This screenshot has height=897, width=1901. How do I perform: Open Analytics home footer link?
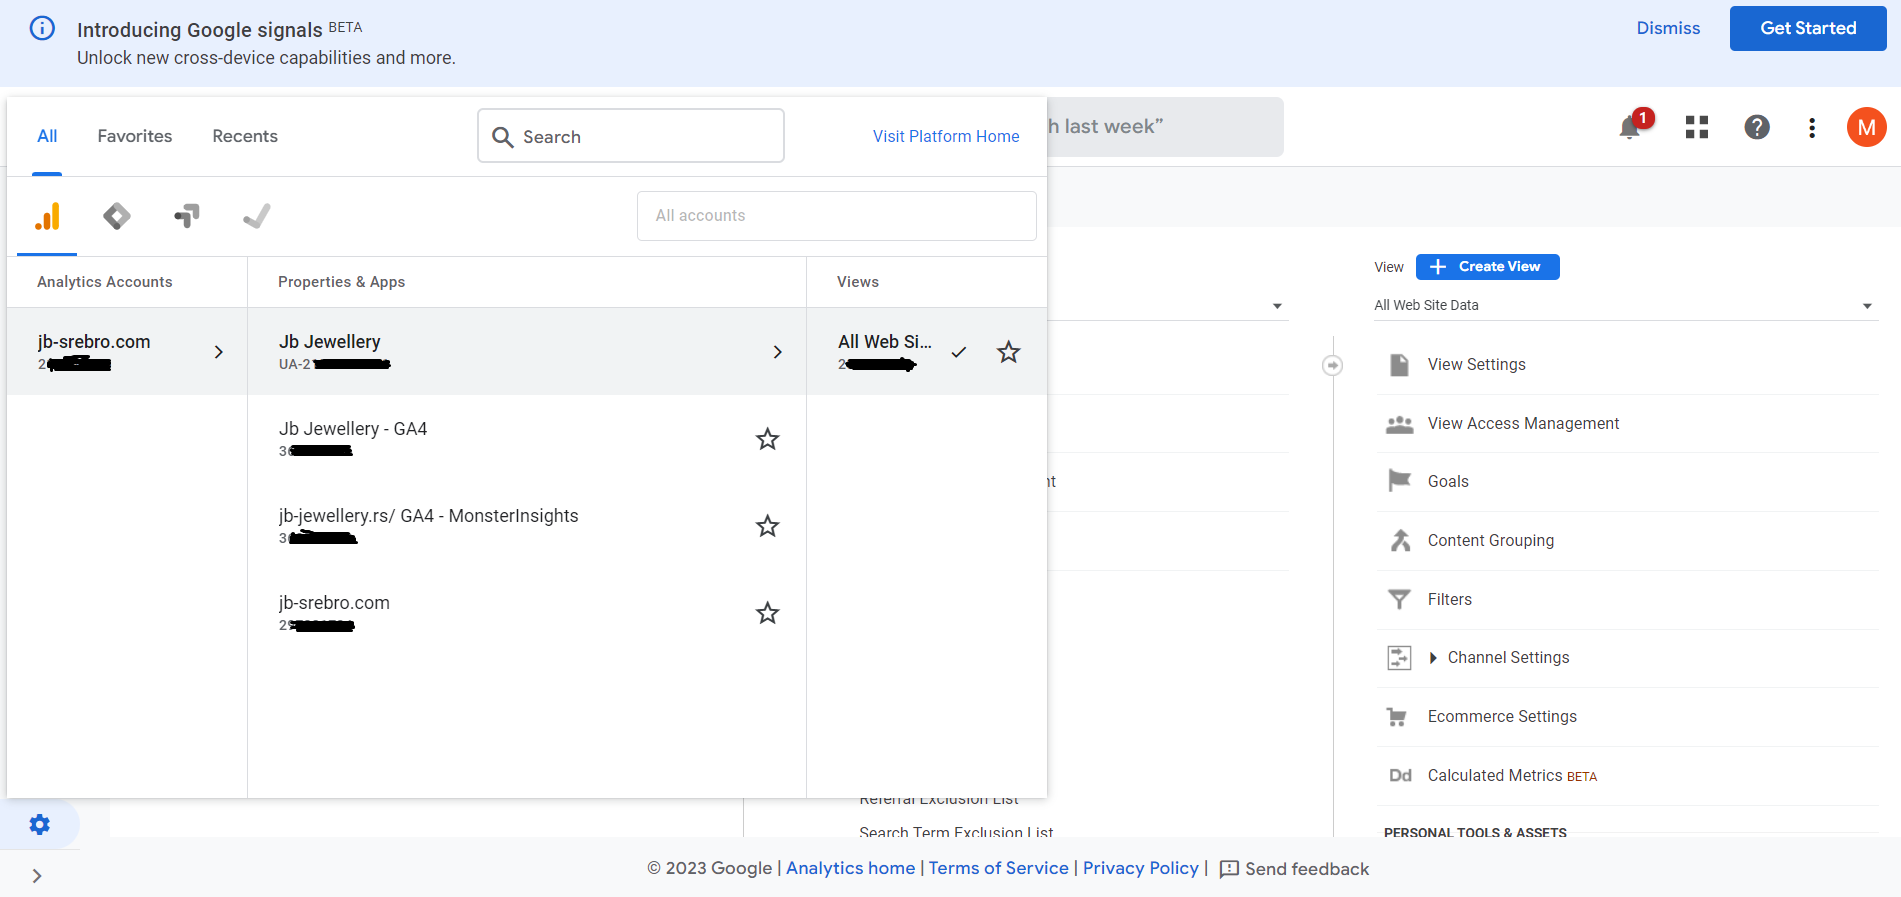point(850,868)
